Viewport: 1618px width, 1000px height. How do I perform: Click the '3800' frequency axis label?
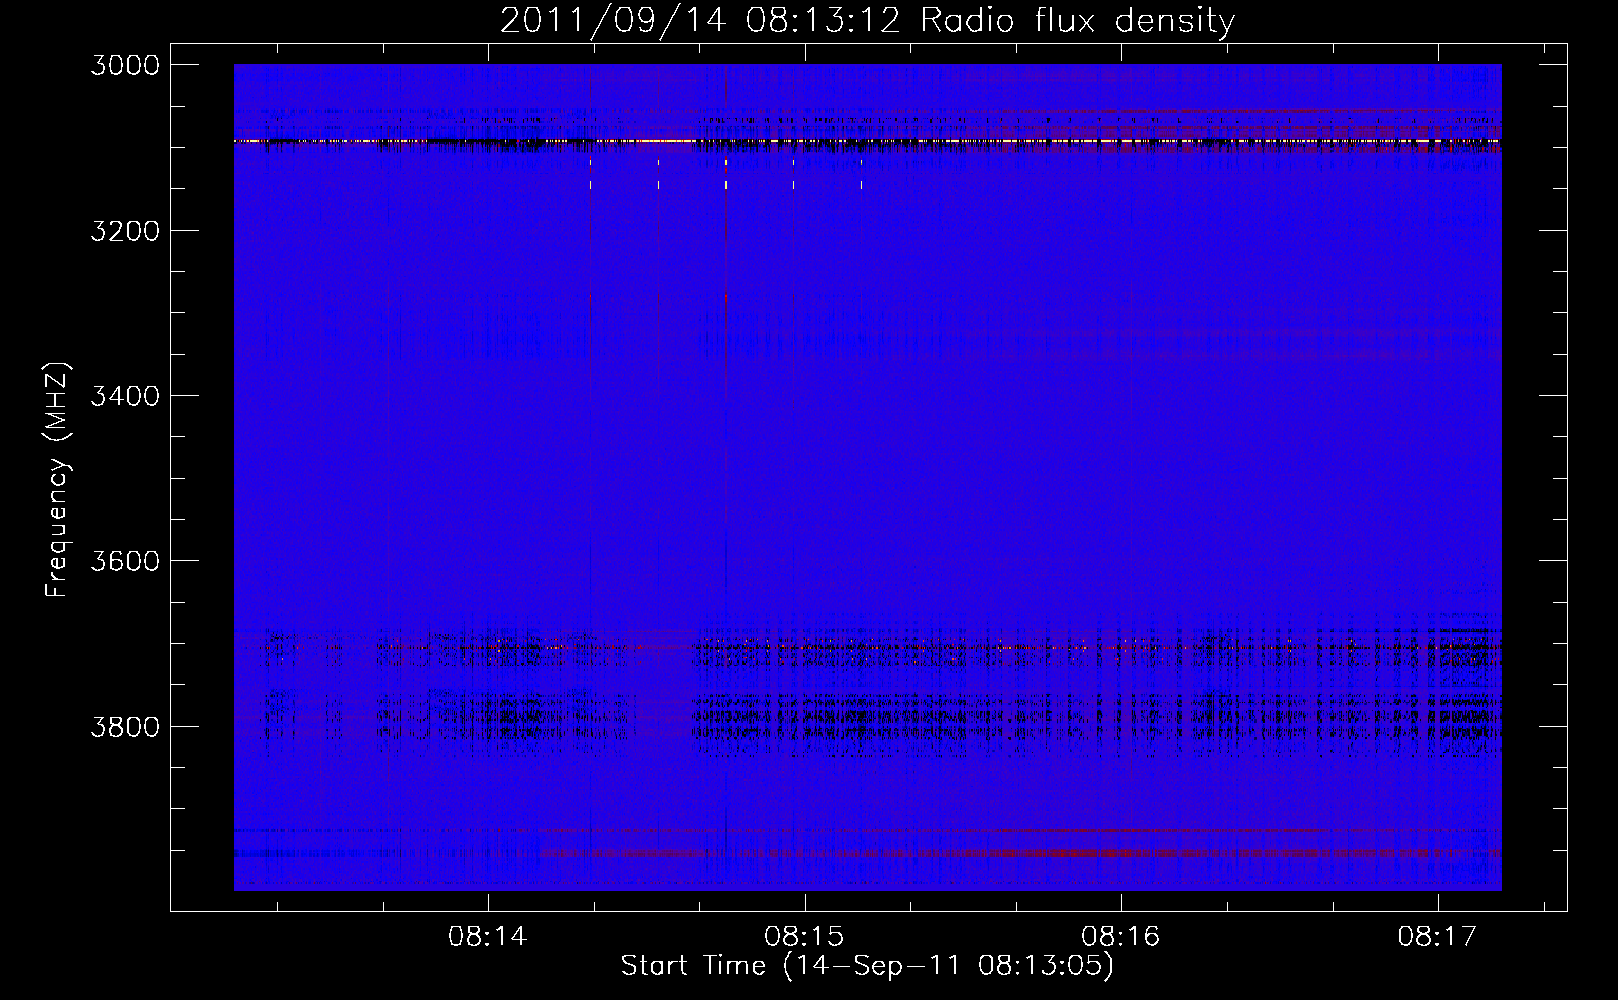tap(125, 726)
